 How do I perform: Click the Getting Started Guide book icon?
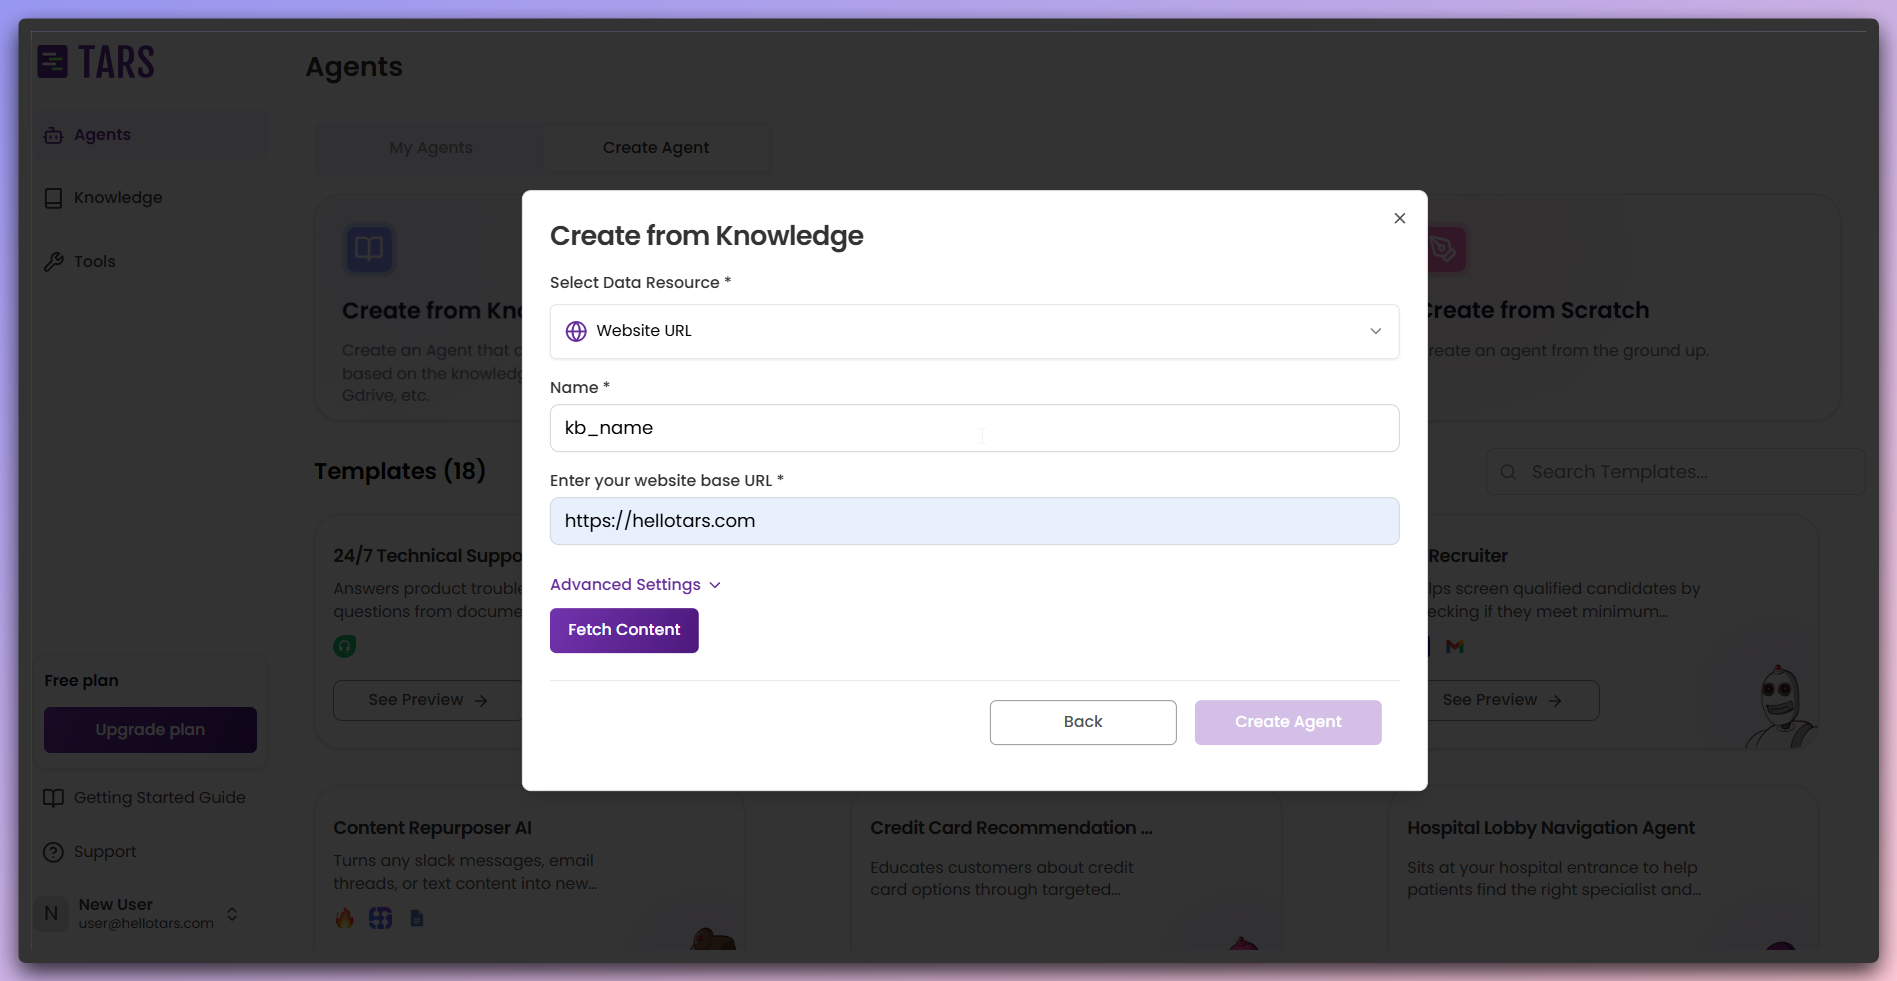pos(53,798)
